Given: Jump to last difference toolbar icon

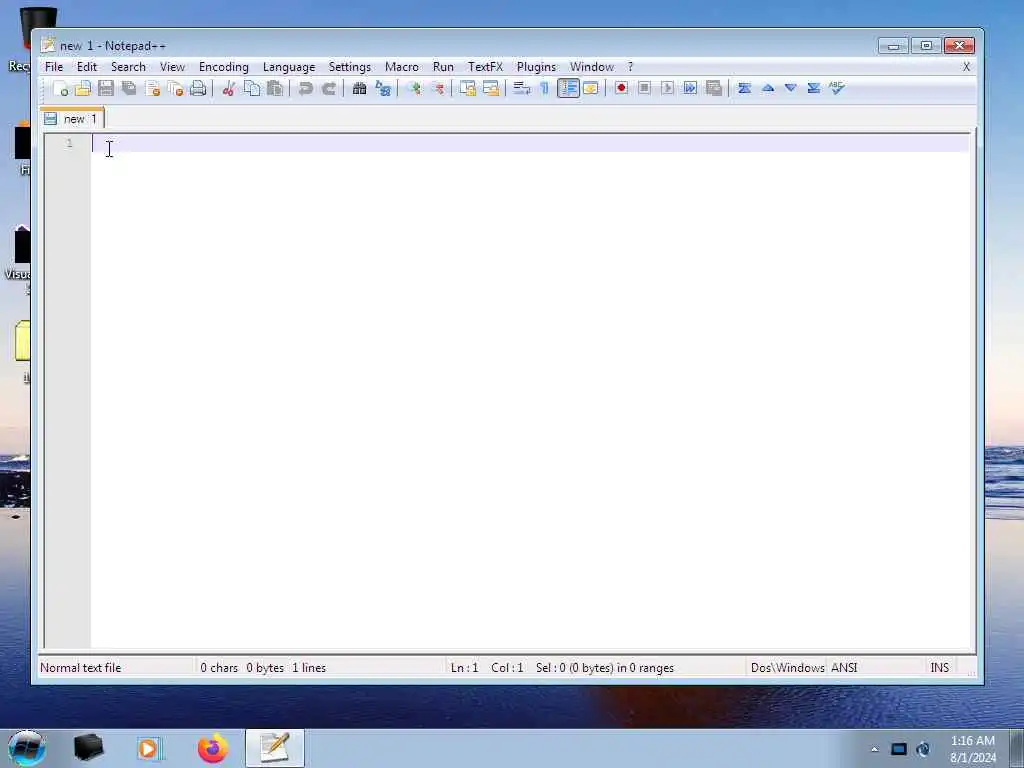Looking at the screenshot, I should pos(814,88).
